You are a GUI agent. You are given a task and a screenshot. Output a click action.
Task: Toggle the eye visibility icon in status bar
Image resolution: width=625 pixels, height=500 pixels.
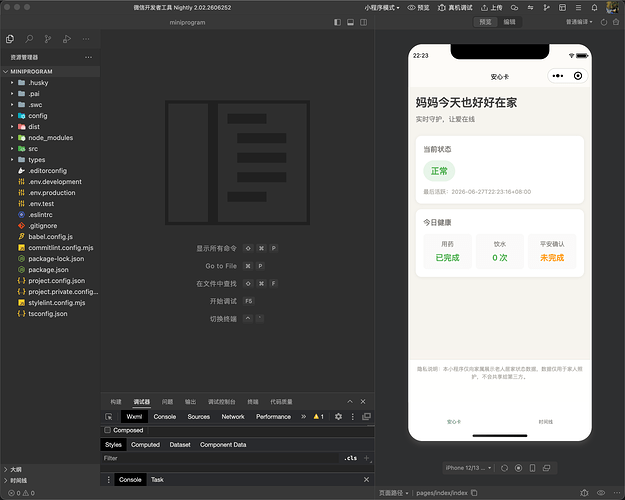[601, 493]
